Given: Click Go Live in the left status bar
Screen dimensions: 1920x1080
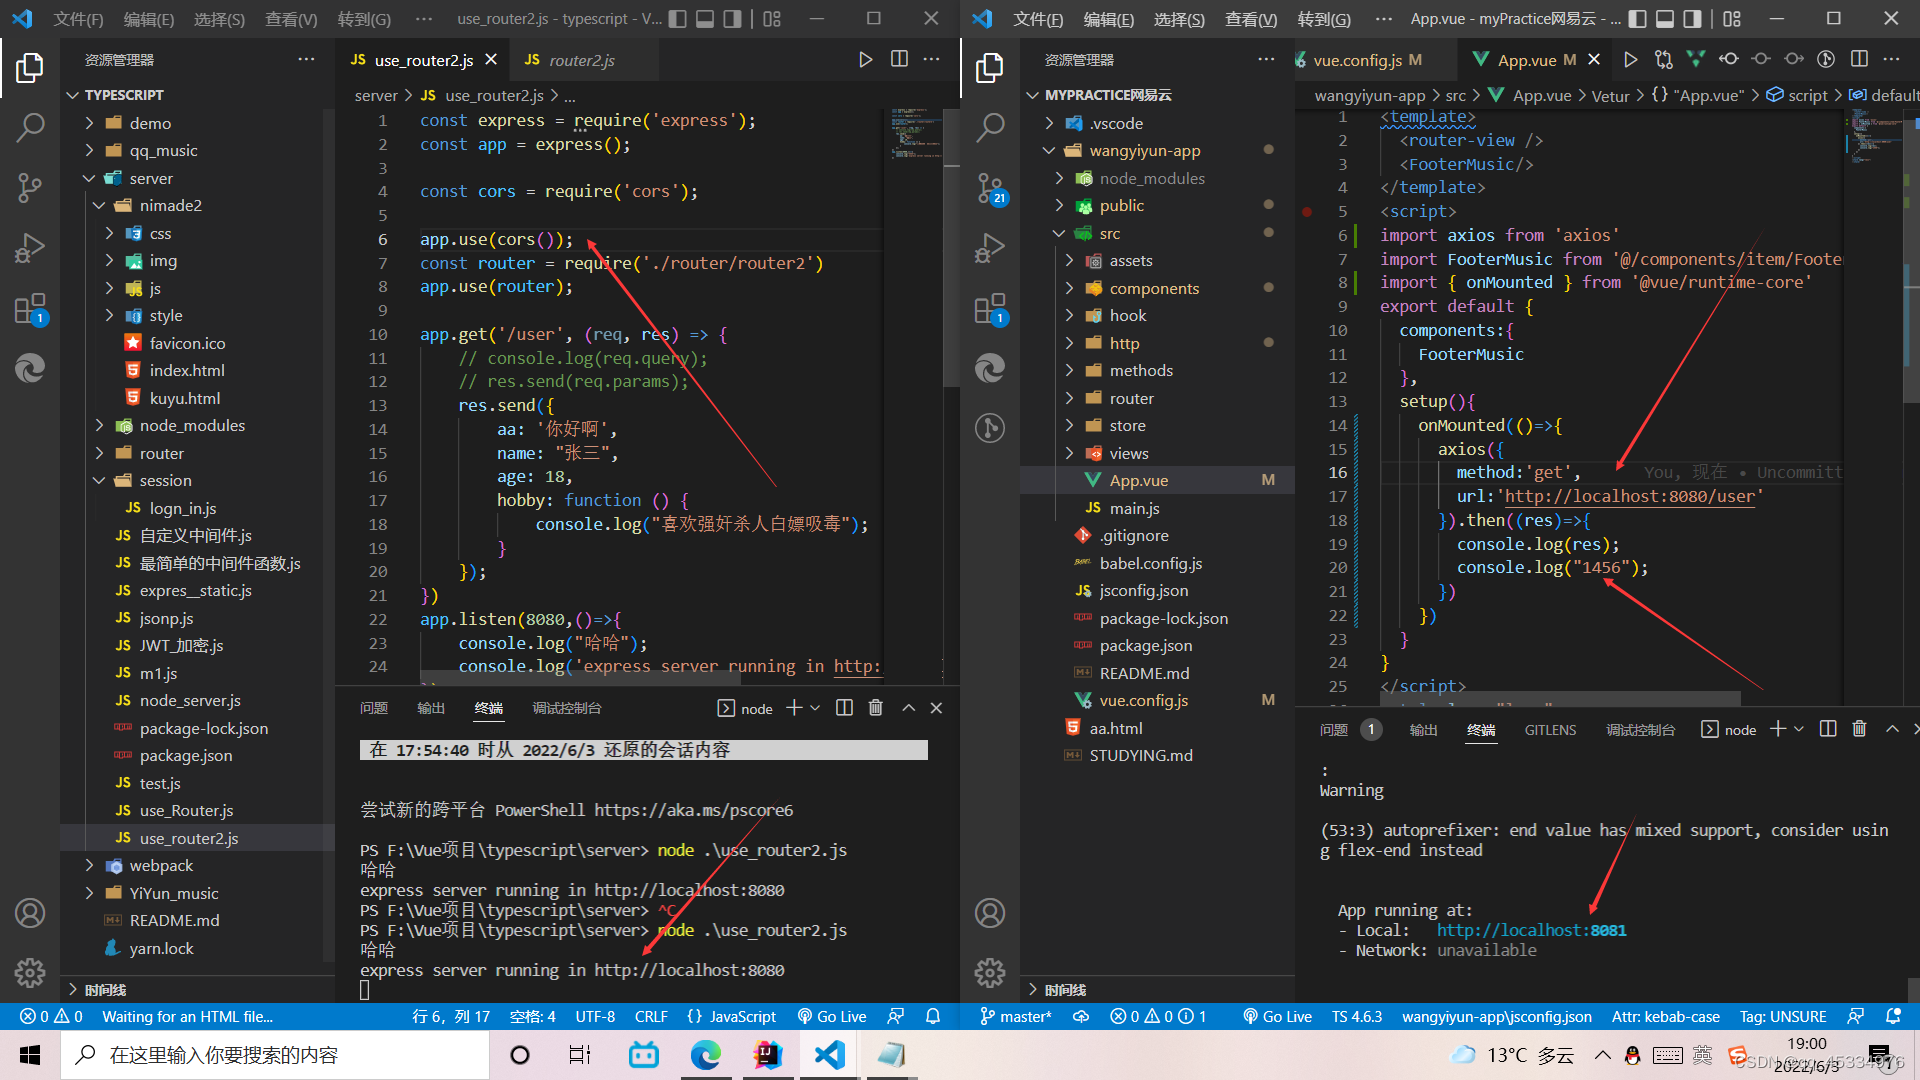Looking at the screenshot, I should pos(831,1016).
